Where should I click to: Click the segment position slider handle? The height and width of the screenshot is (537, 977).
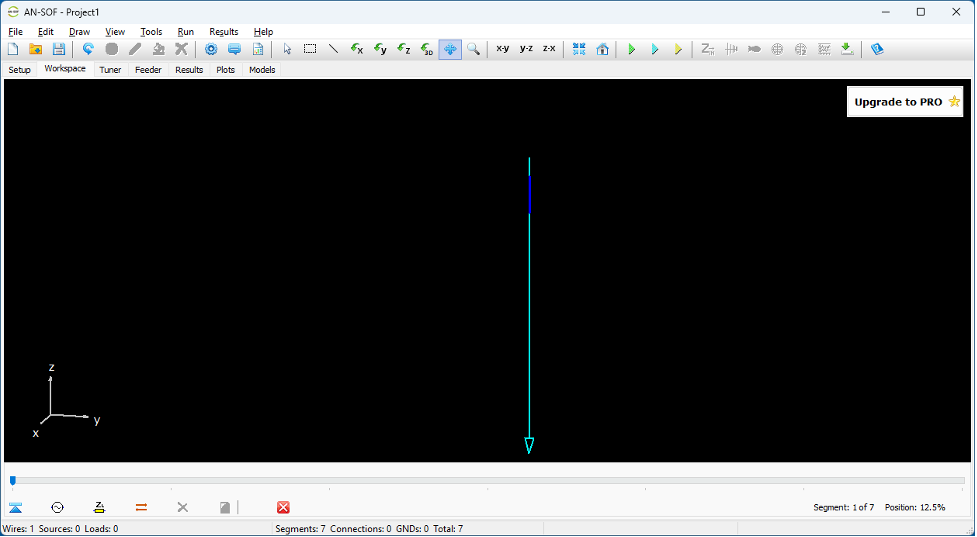[12, 480]
